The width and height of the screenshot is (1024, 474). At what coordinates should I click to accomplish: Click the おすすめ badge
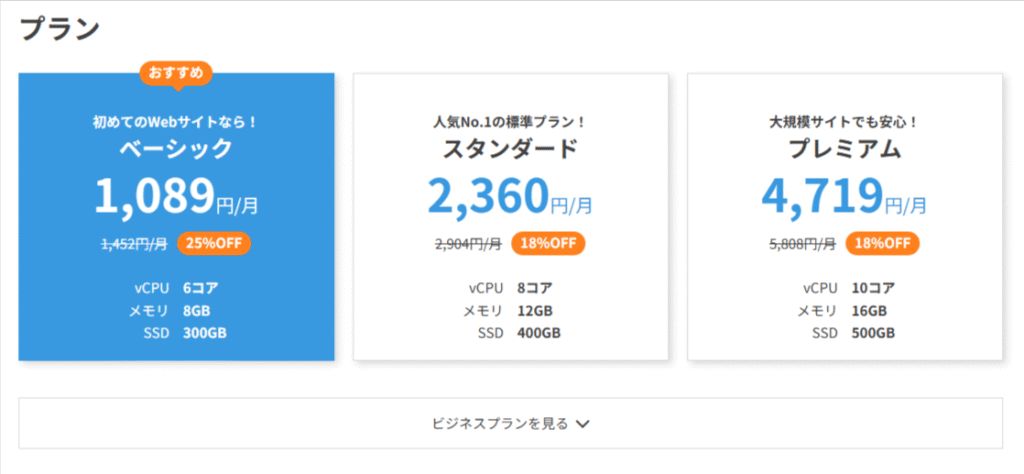(x=176, y=73)
